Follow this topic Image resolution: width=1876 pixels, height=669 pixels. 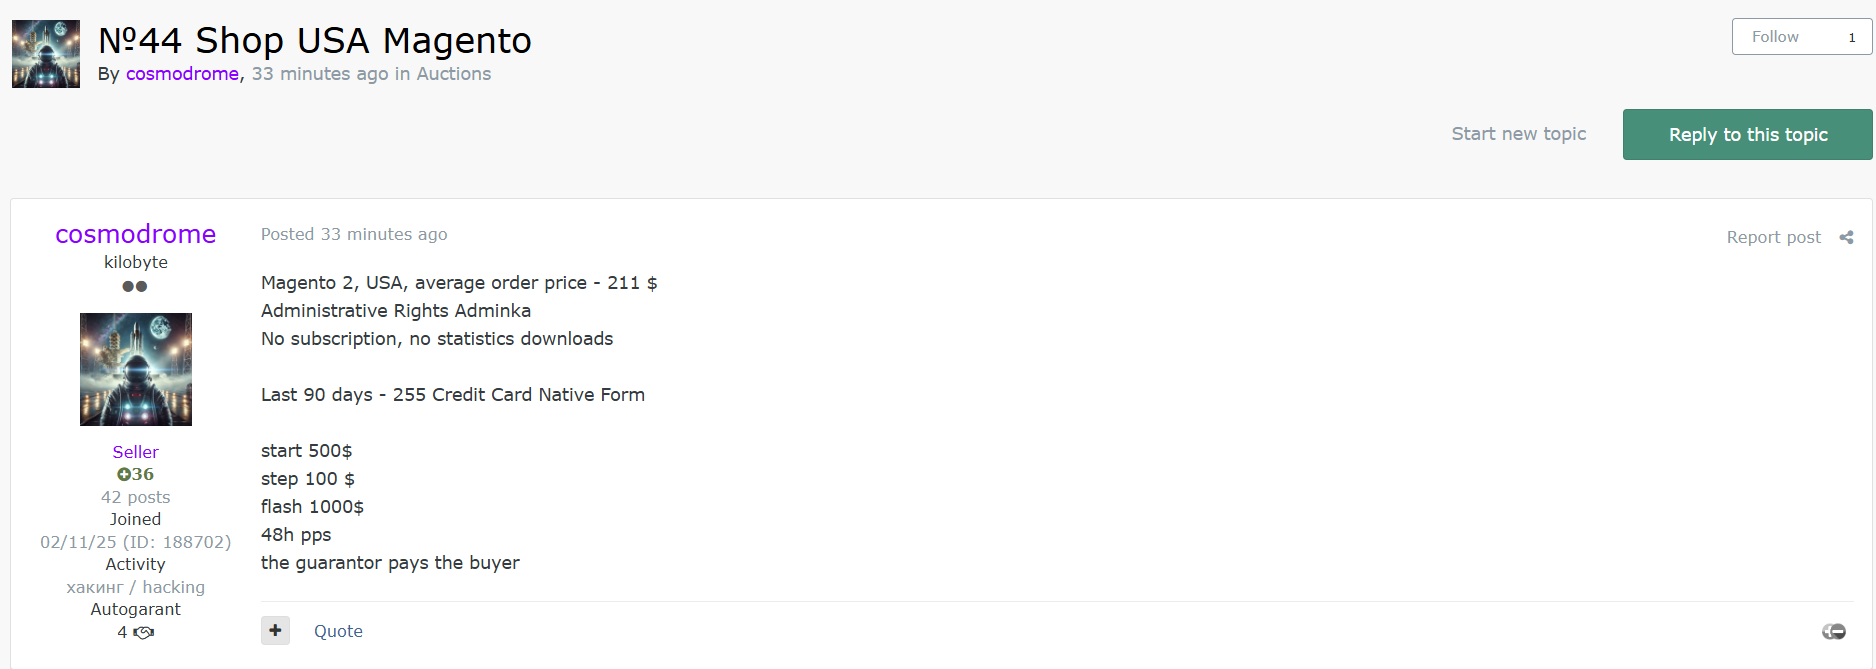click(x=1775, y=37)
